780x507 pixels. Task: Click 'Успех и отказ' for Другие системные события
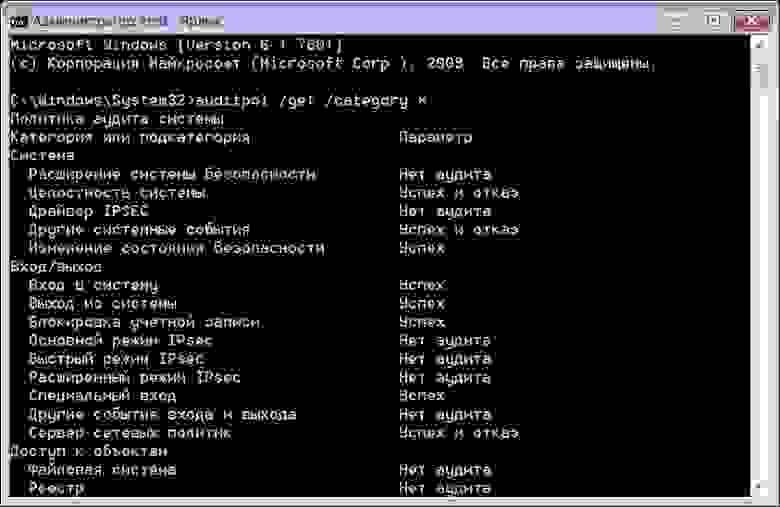(x=459, y=230)
